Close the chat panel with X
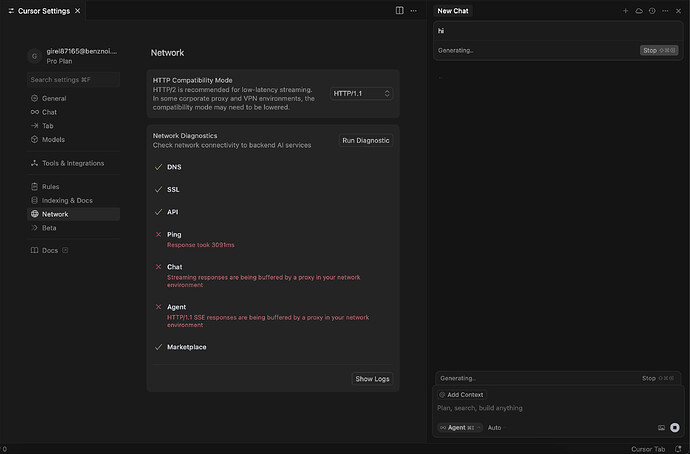690x454 pixels. pos(679,11)
